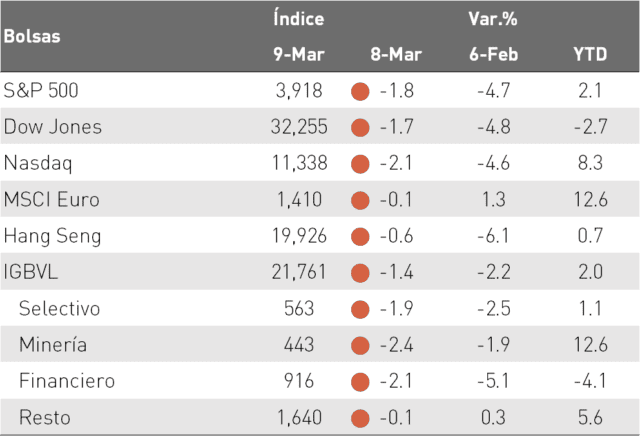The image size is (640, 436).
Task: Select the red circle in Nasdaq row
Action: click(360, 164)
